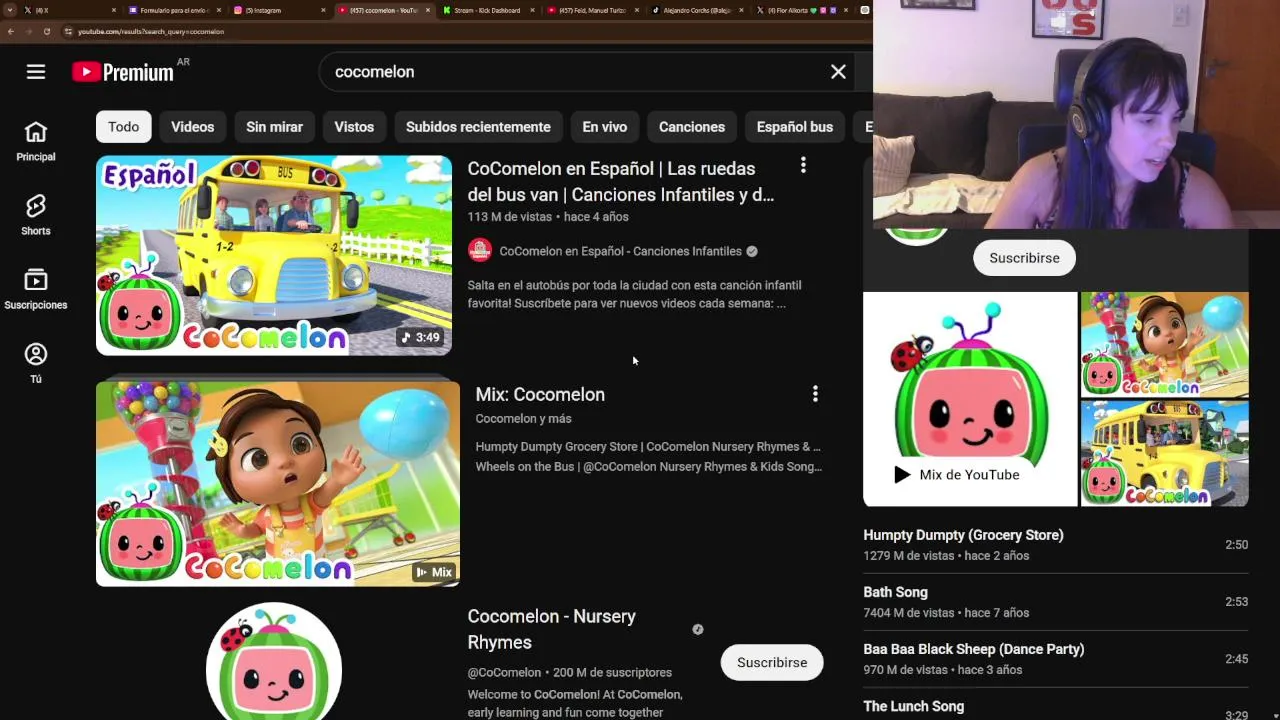Open Principal home in the sidebar

[36, 141]
